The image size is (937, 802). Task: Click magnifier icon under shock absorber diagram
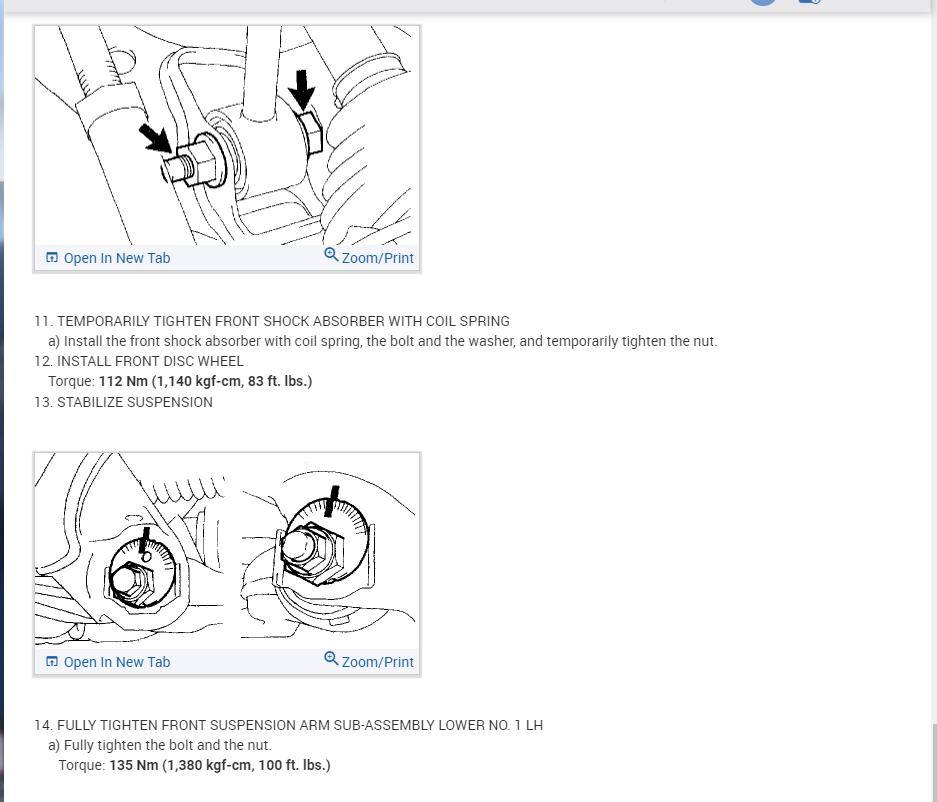point(331,255)
